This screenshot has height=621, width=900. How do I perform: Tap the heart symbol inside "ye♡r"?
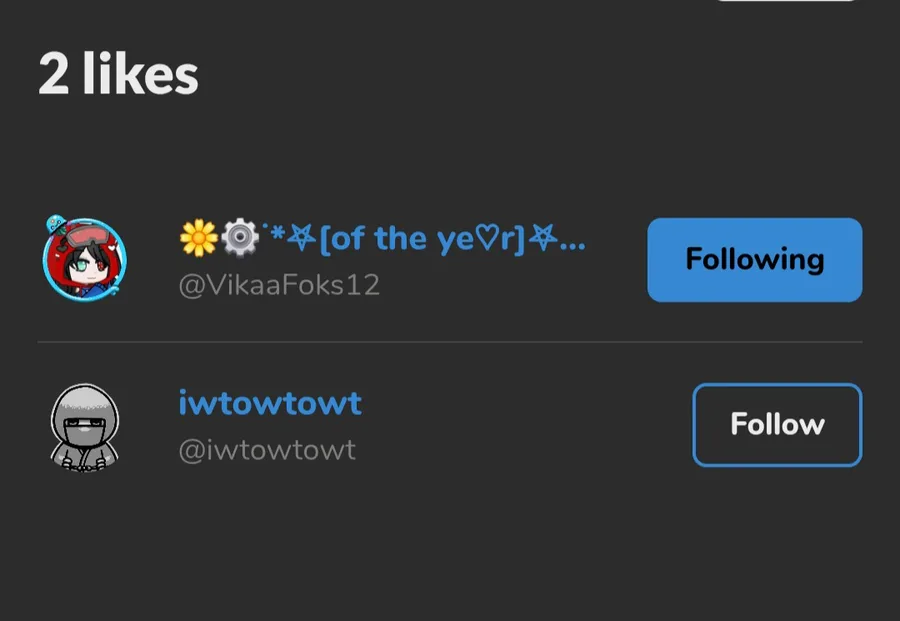coord(488,239)
